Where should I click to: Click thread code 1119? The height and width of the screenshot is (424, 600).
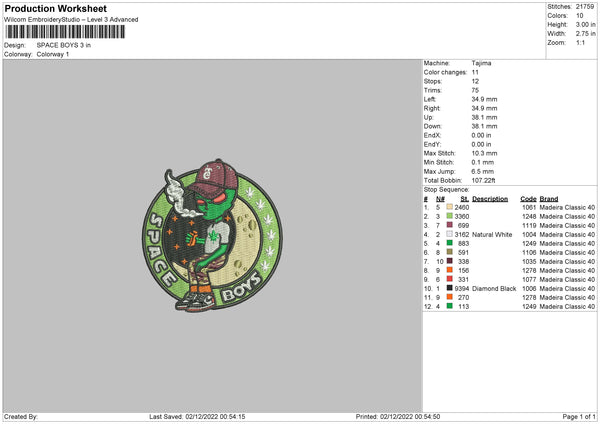click(529, 225)
